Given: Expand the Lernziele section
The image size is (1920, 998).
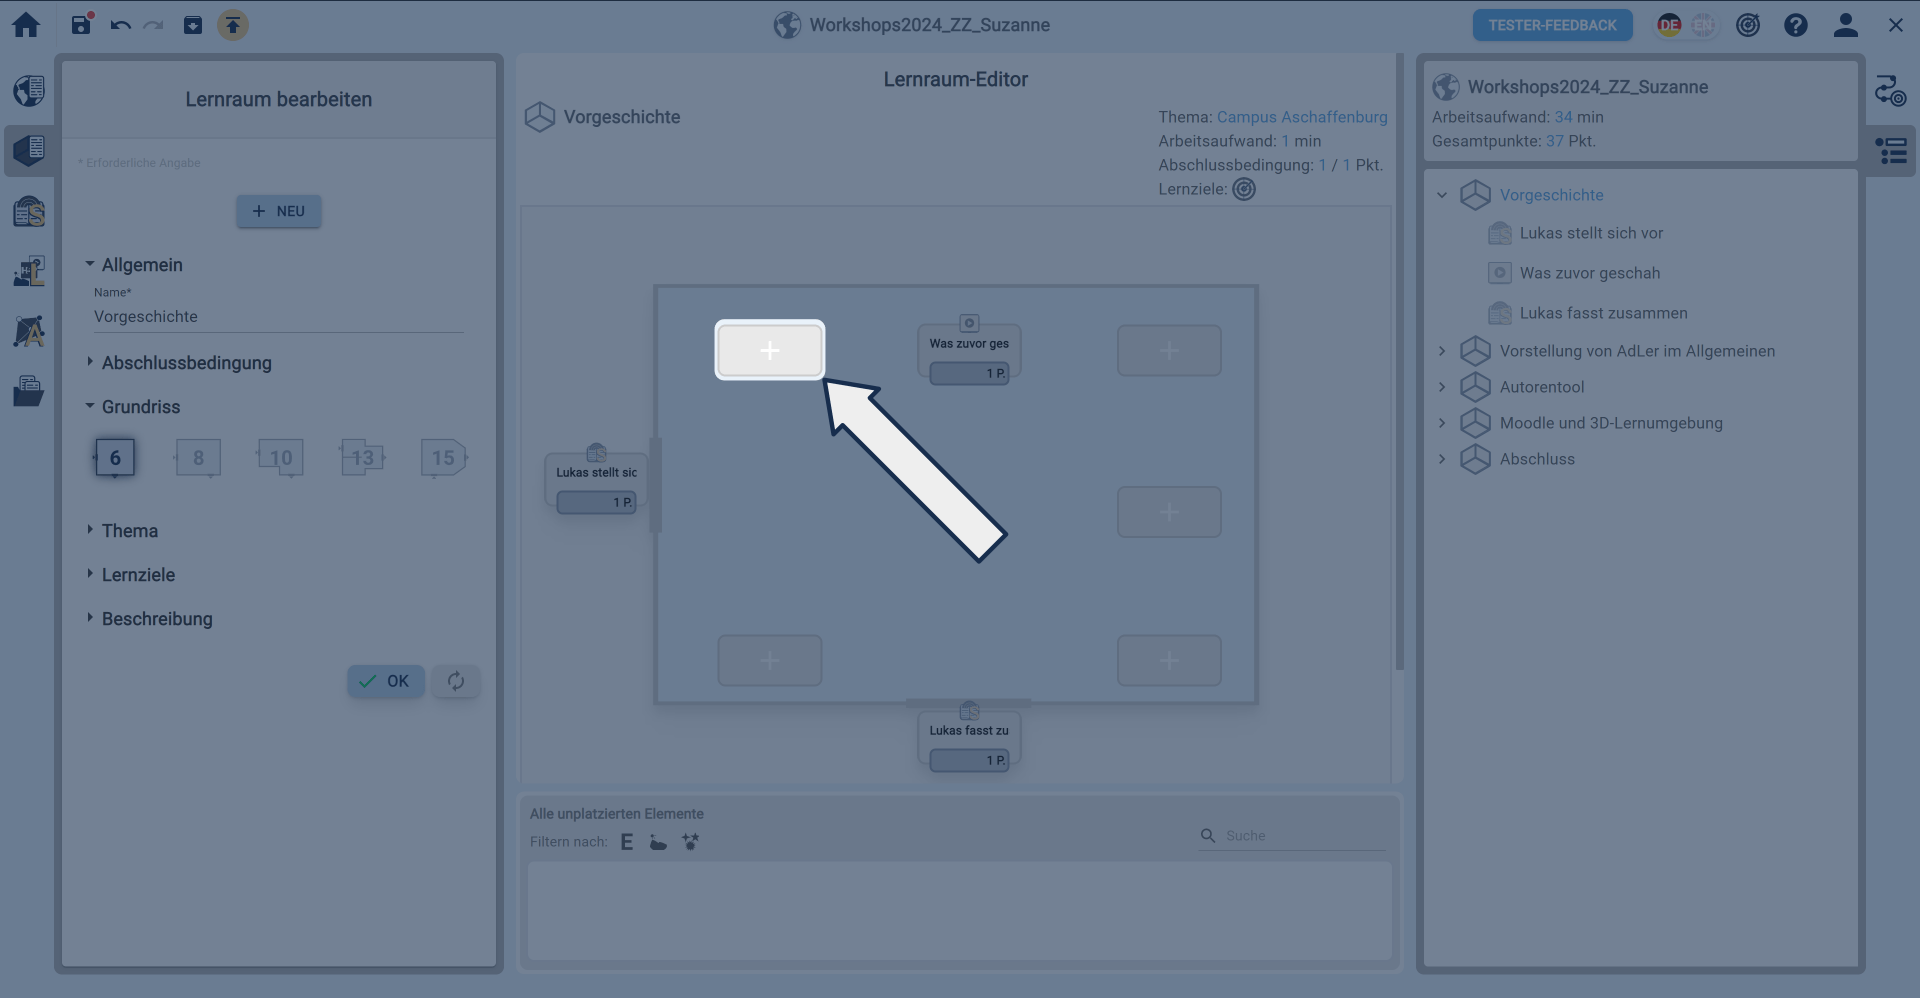Looking at the screenshot, I should coord(138,575).
